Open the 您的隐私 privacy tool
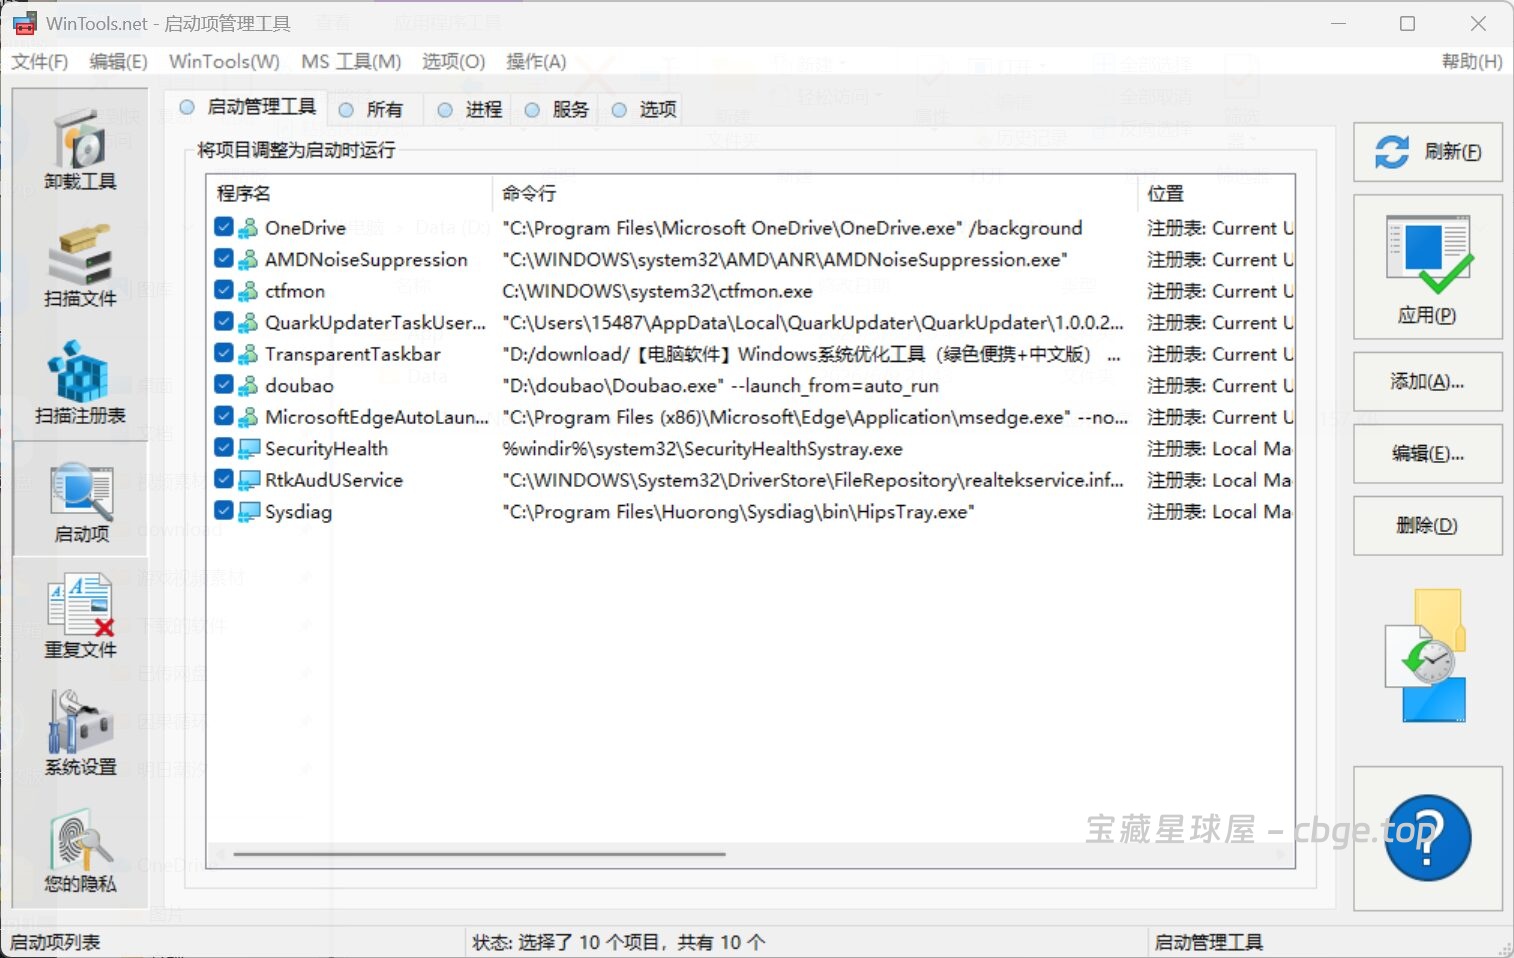Image resolution: width=1514 pixels, height=958 pixels. (80, 852)
